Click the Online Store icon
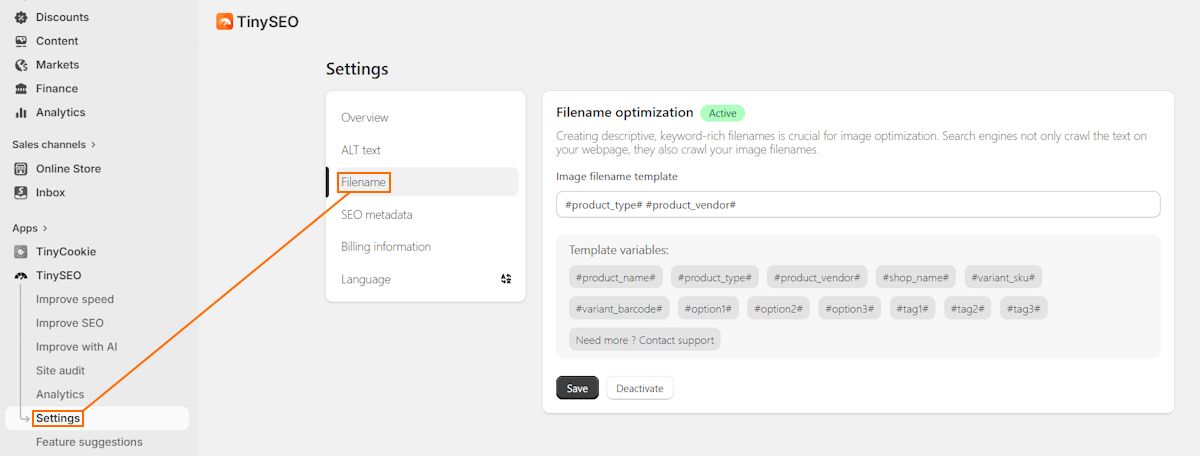Screen dimensions: 1200x456 tap(21, 169)
